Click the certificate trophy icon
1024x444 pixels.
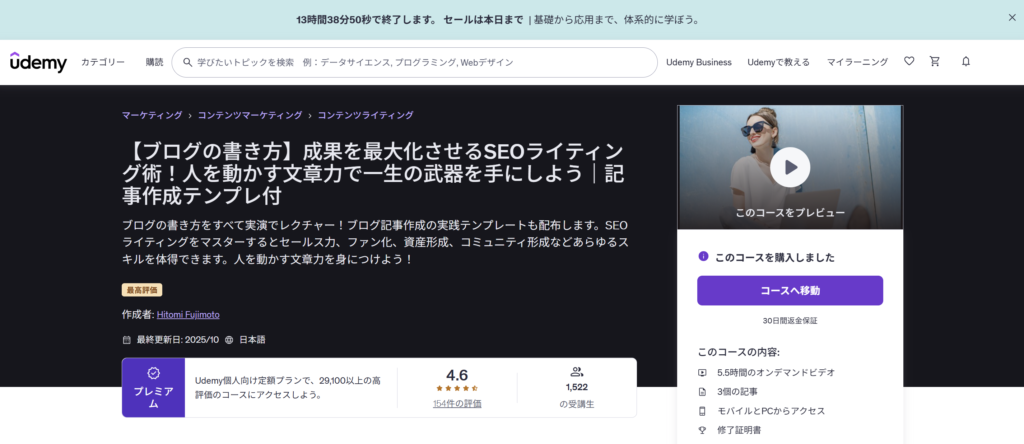pos(703,430)
